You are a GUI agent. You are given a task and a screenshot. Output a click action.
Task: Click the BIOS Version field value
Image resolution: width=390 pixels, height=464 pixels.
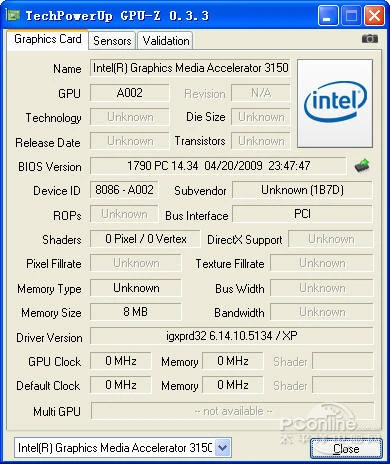(x=218, y=166)
